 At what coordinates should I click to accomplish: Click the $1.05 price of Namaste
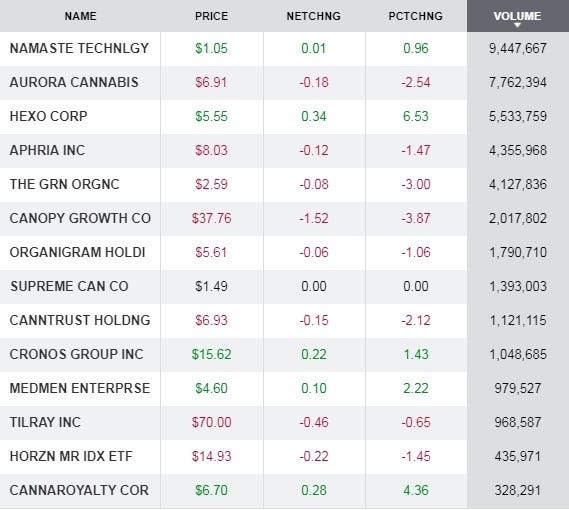[x=212, y=48]
